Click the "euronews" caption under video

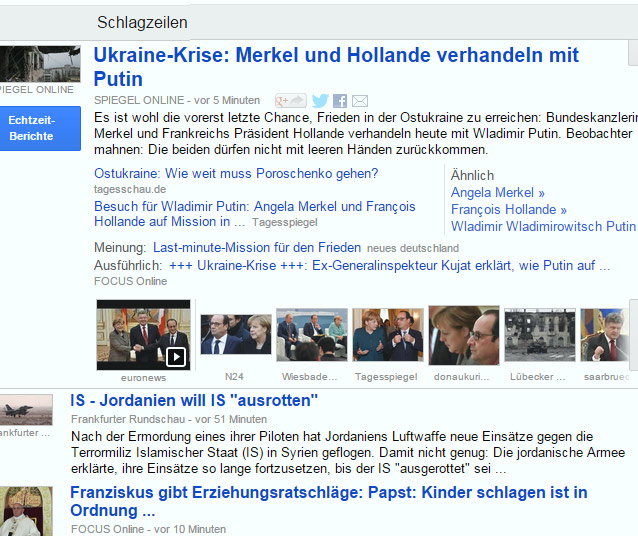coord(143,378)
